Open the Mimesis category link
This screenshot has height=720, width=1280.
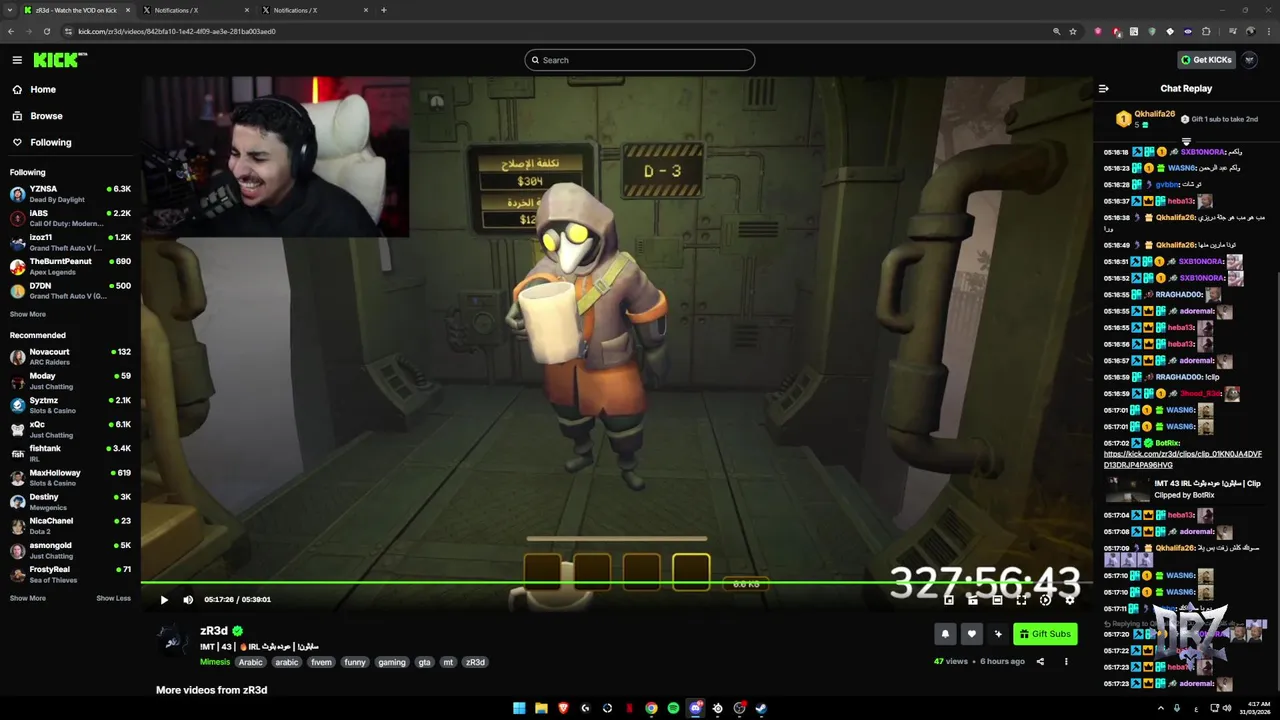tap(215, 662)
